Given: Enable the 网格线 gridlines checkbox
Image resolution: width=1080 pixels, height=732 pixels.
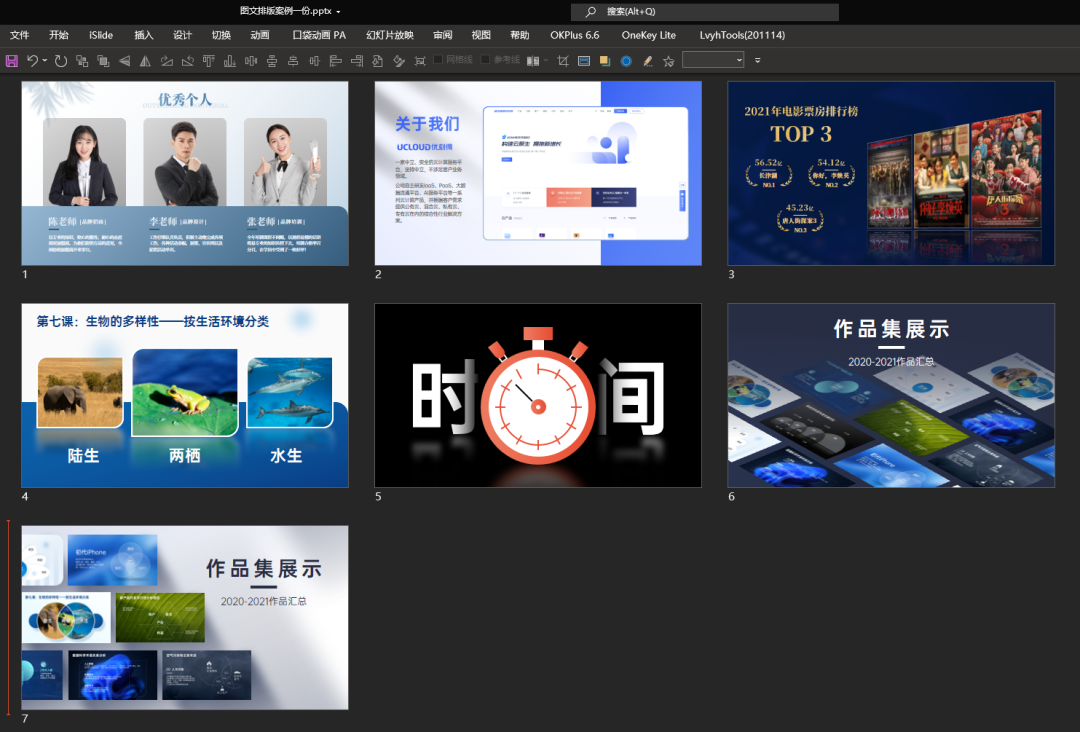Looking at the screenshot, I should 438,61.
